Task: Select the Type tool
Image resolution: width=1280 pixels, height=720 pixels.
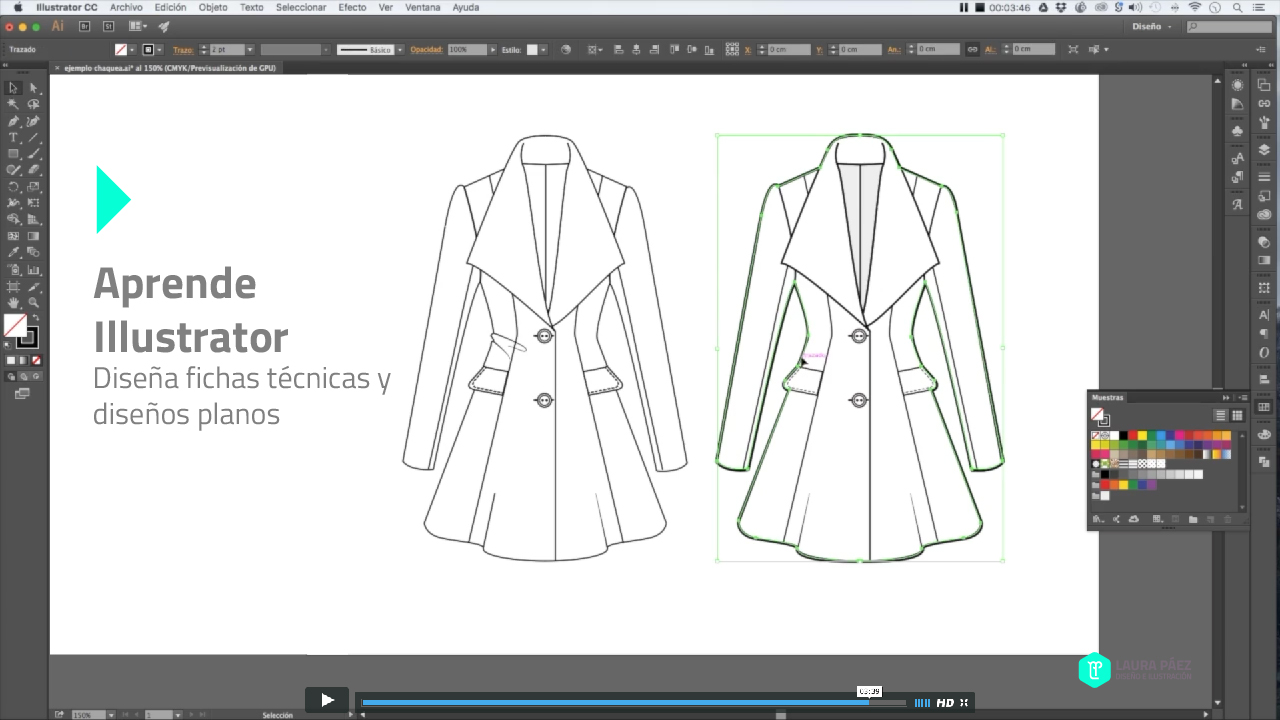Action: tap(14, 137)
